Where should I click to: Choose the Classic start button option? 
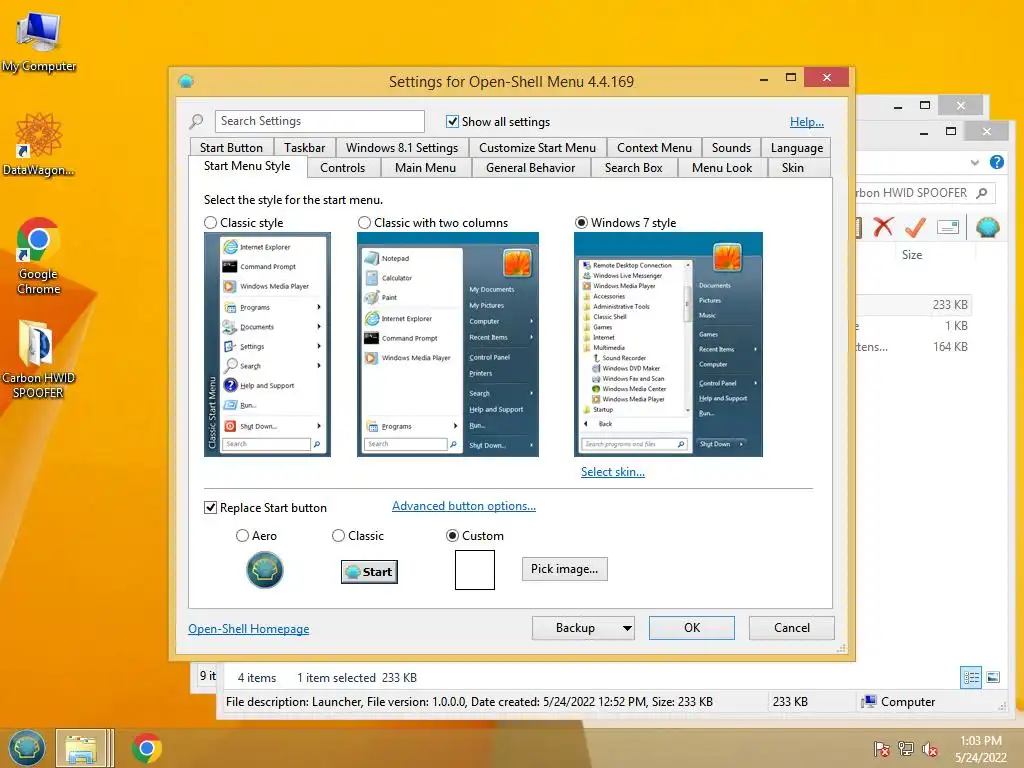338,536
